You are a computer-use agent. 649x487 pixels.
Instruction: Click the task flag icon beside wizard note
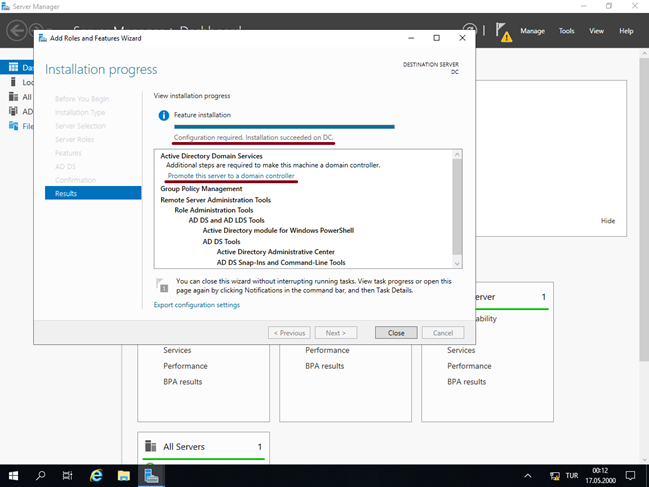click(162, 285)
